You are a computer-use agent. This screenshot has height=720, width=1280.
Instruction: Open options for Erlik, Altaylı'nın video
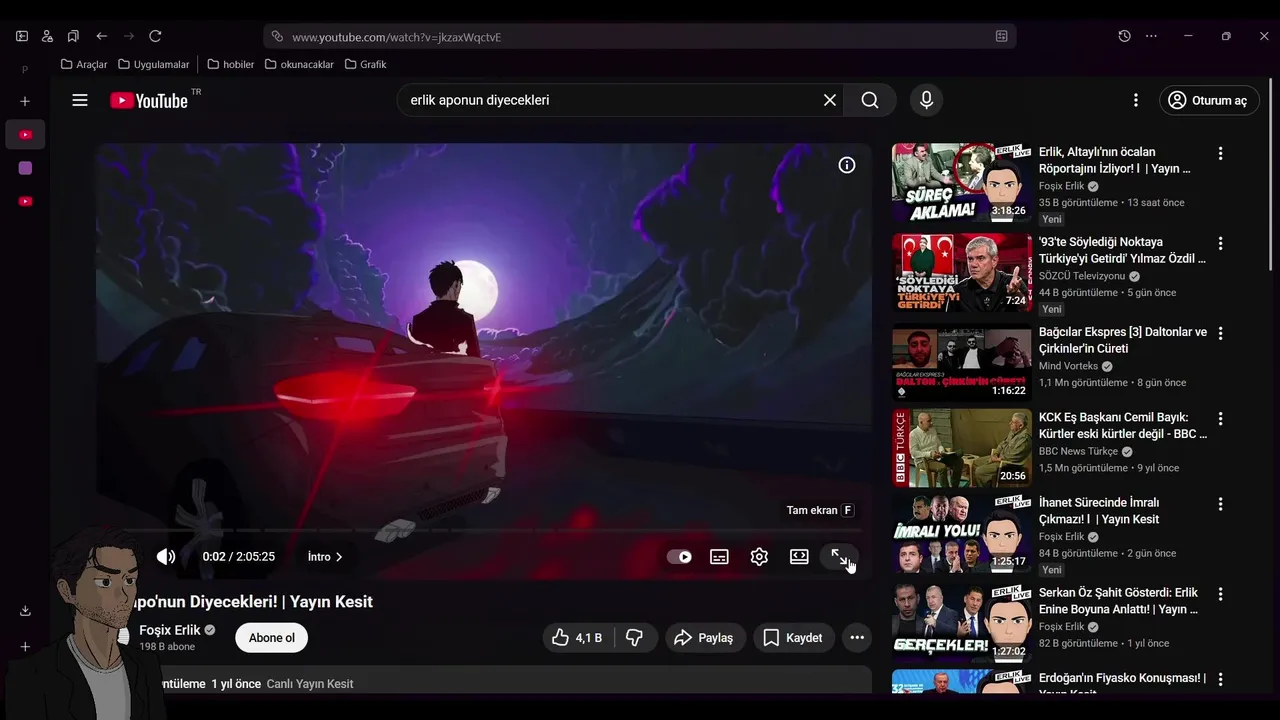pos(1220,153)
